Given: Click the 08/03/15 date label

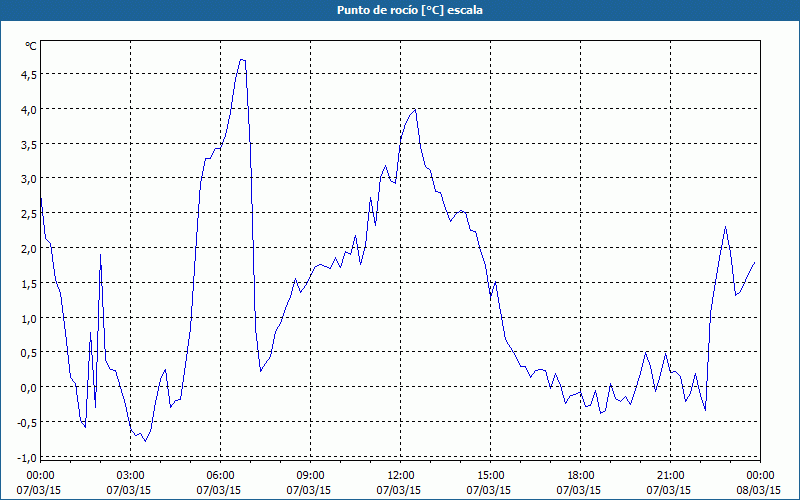Looking at the screenshot, I should [758, 490].
